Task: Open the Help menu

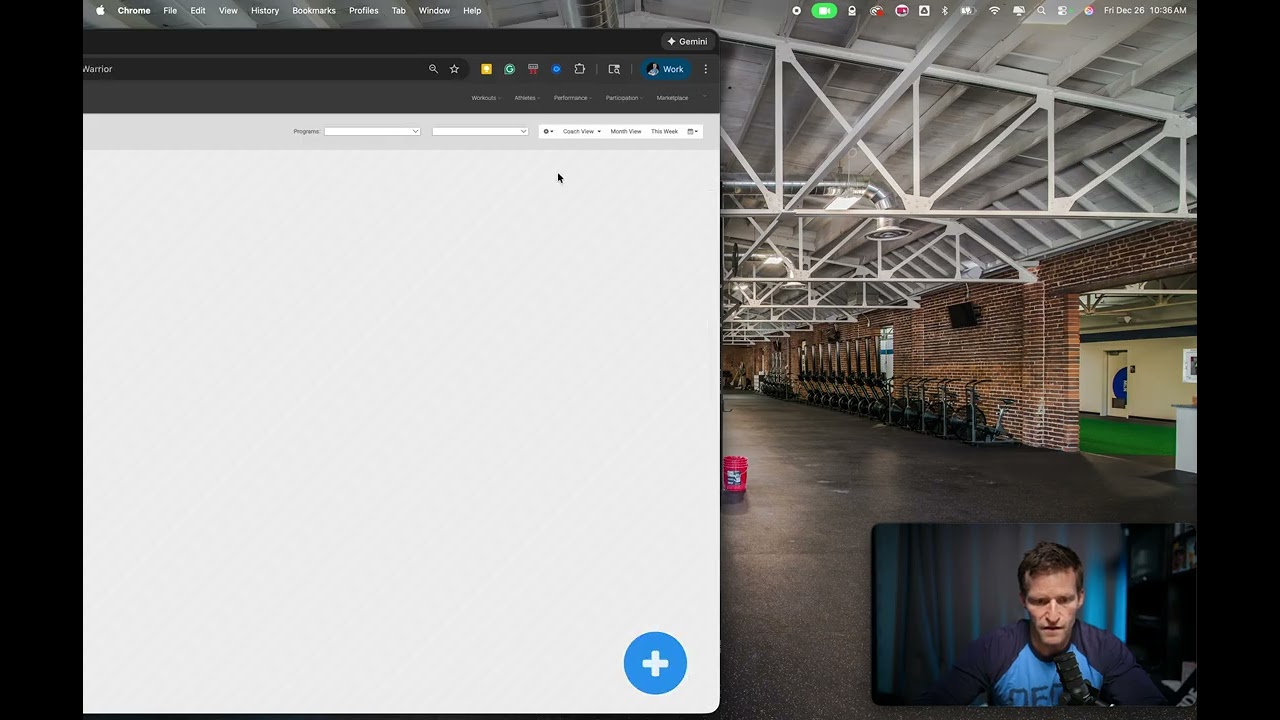Action: [472, 10]
